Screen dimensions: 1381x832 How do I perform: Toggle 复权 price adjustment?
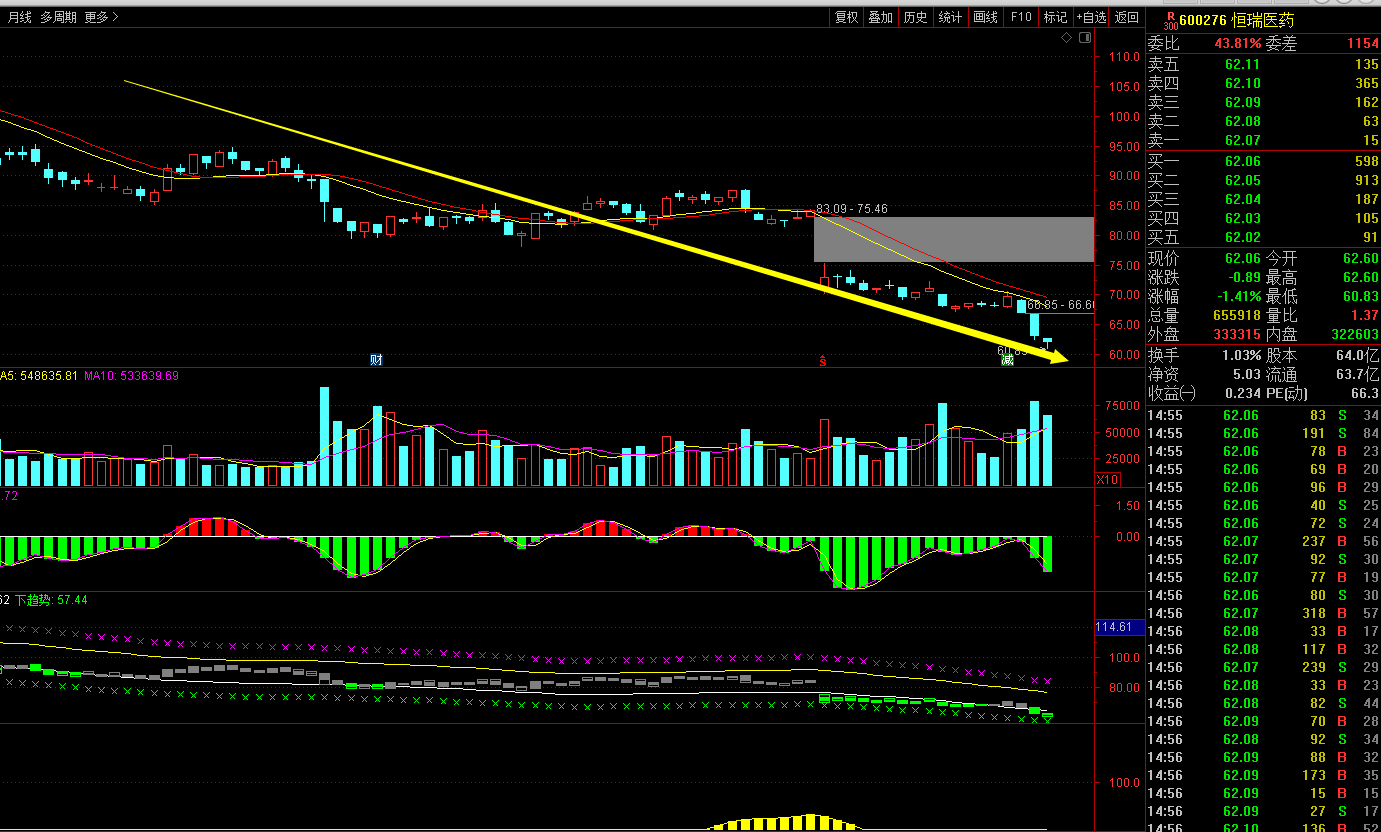[x=846, y=17]
